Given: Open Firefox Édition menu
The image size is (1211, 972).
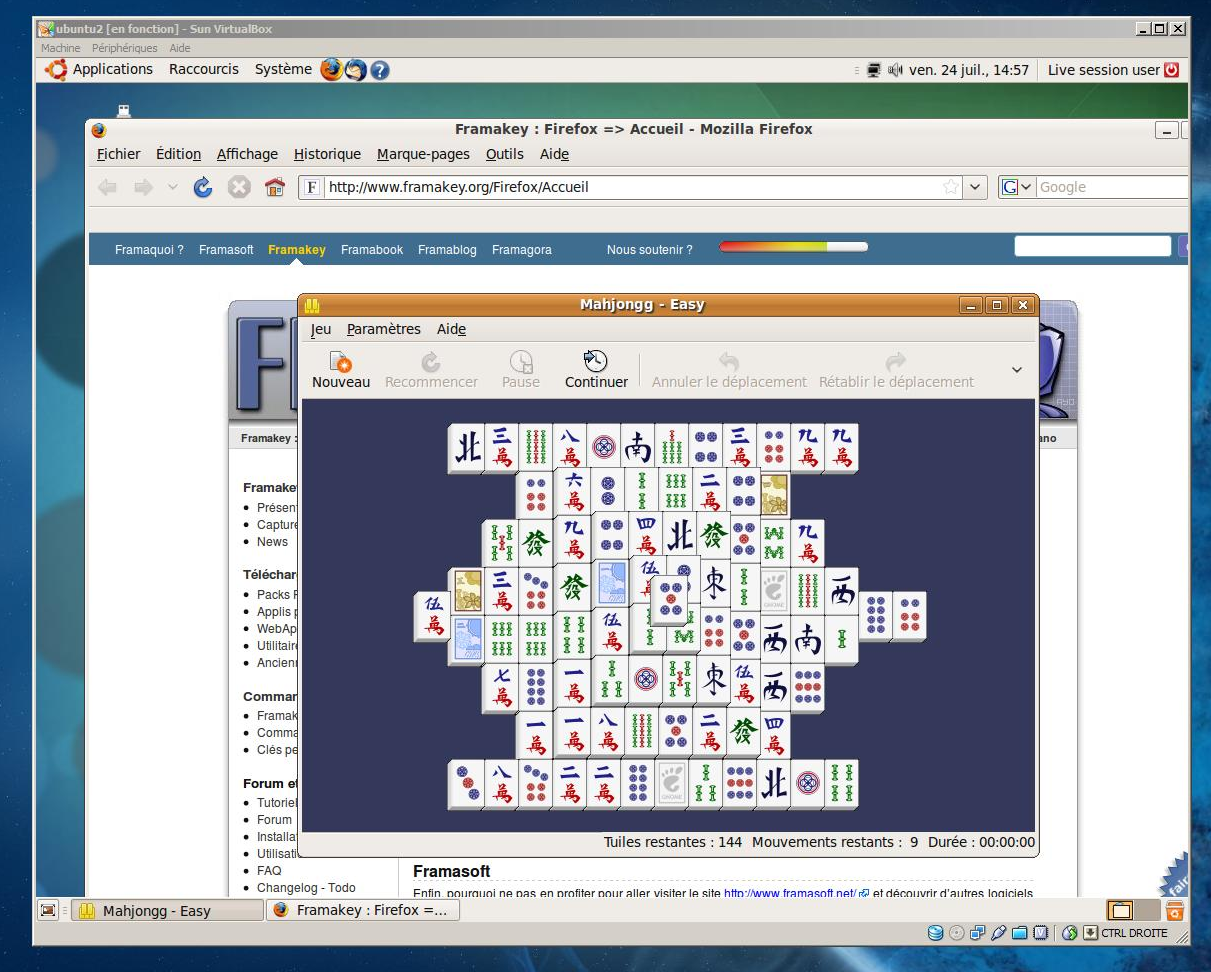Looking at the screenshot, I should click(x=179, y=154).
